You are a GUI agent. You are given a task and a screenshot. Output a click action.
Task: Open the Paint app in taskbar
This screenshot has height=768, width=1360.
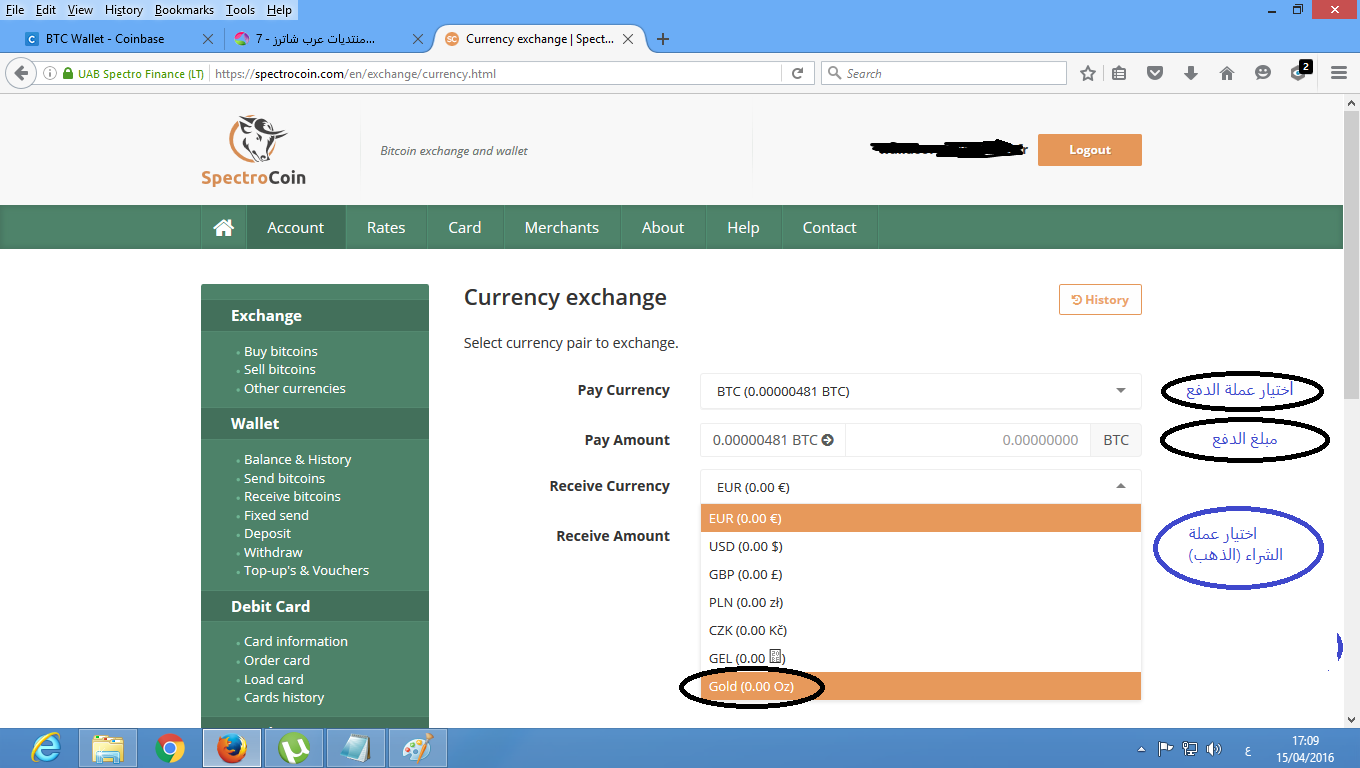pyautogui.click(x=418, y=748)
